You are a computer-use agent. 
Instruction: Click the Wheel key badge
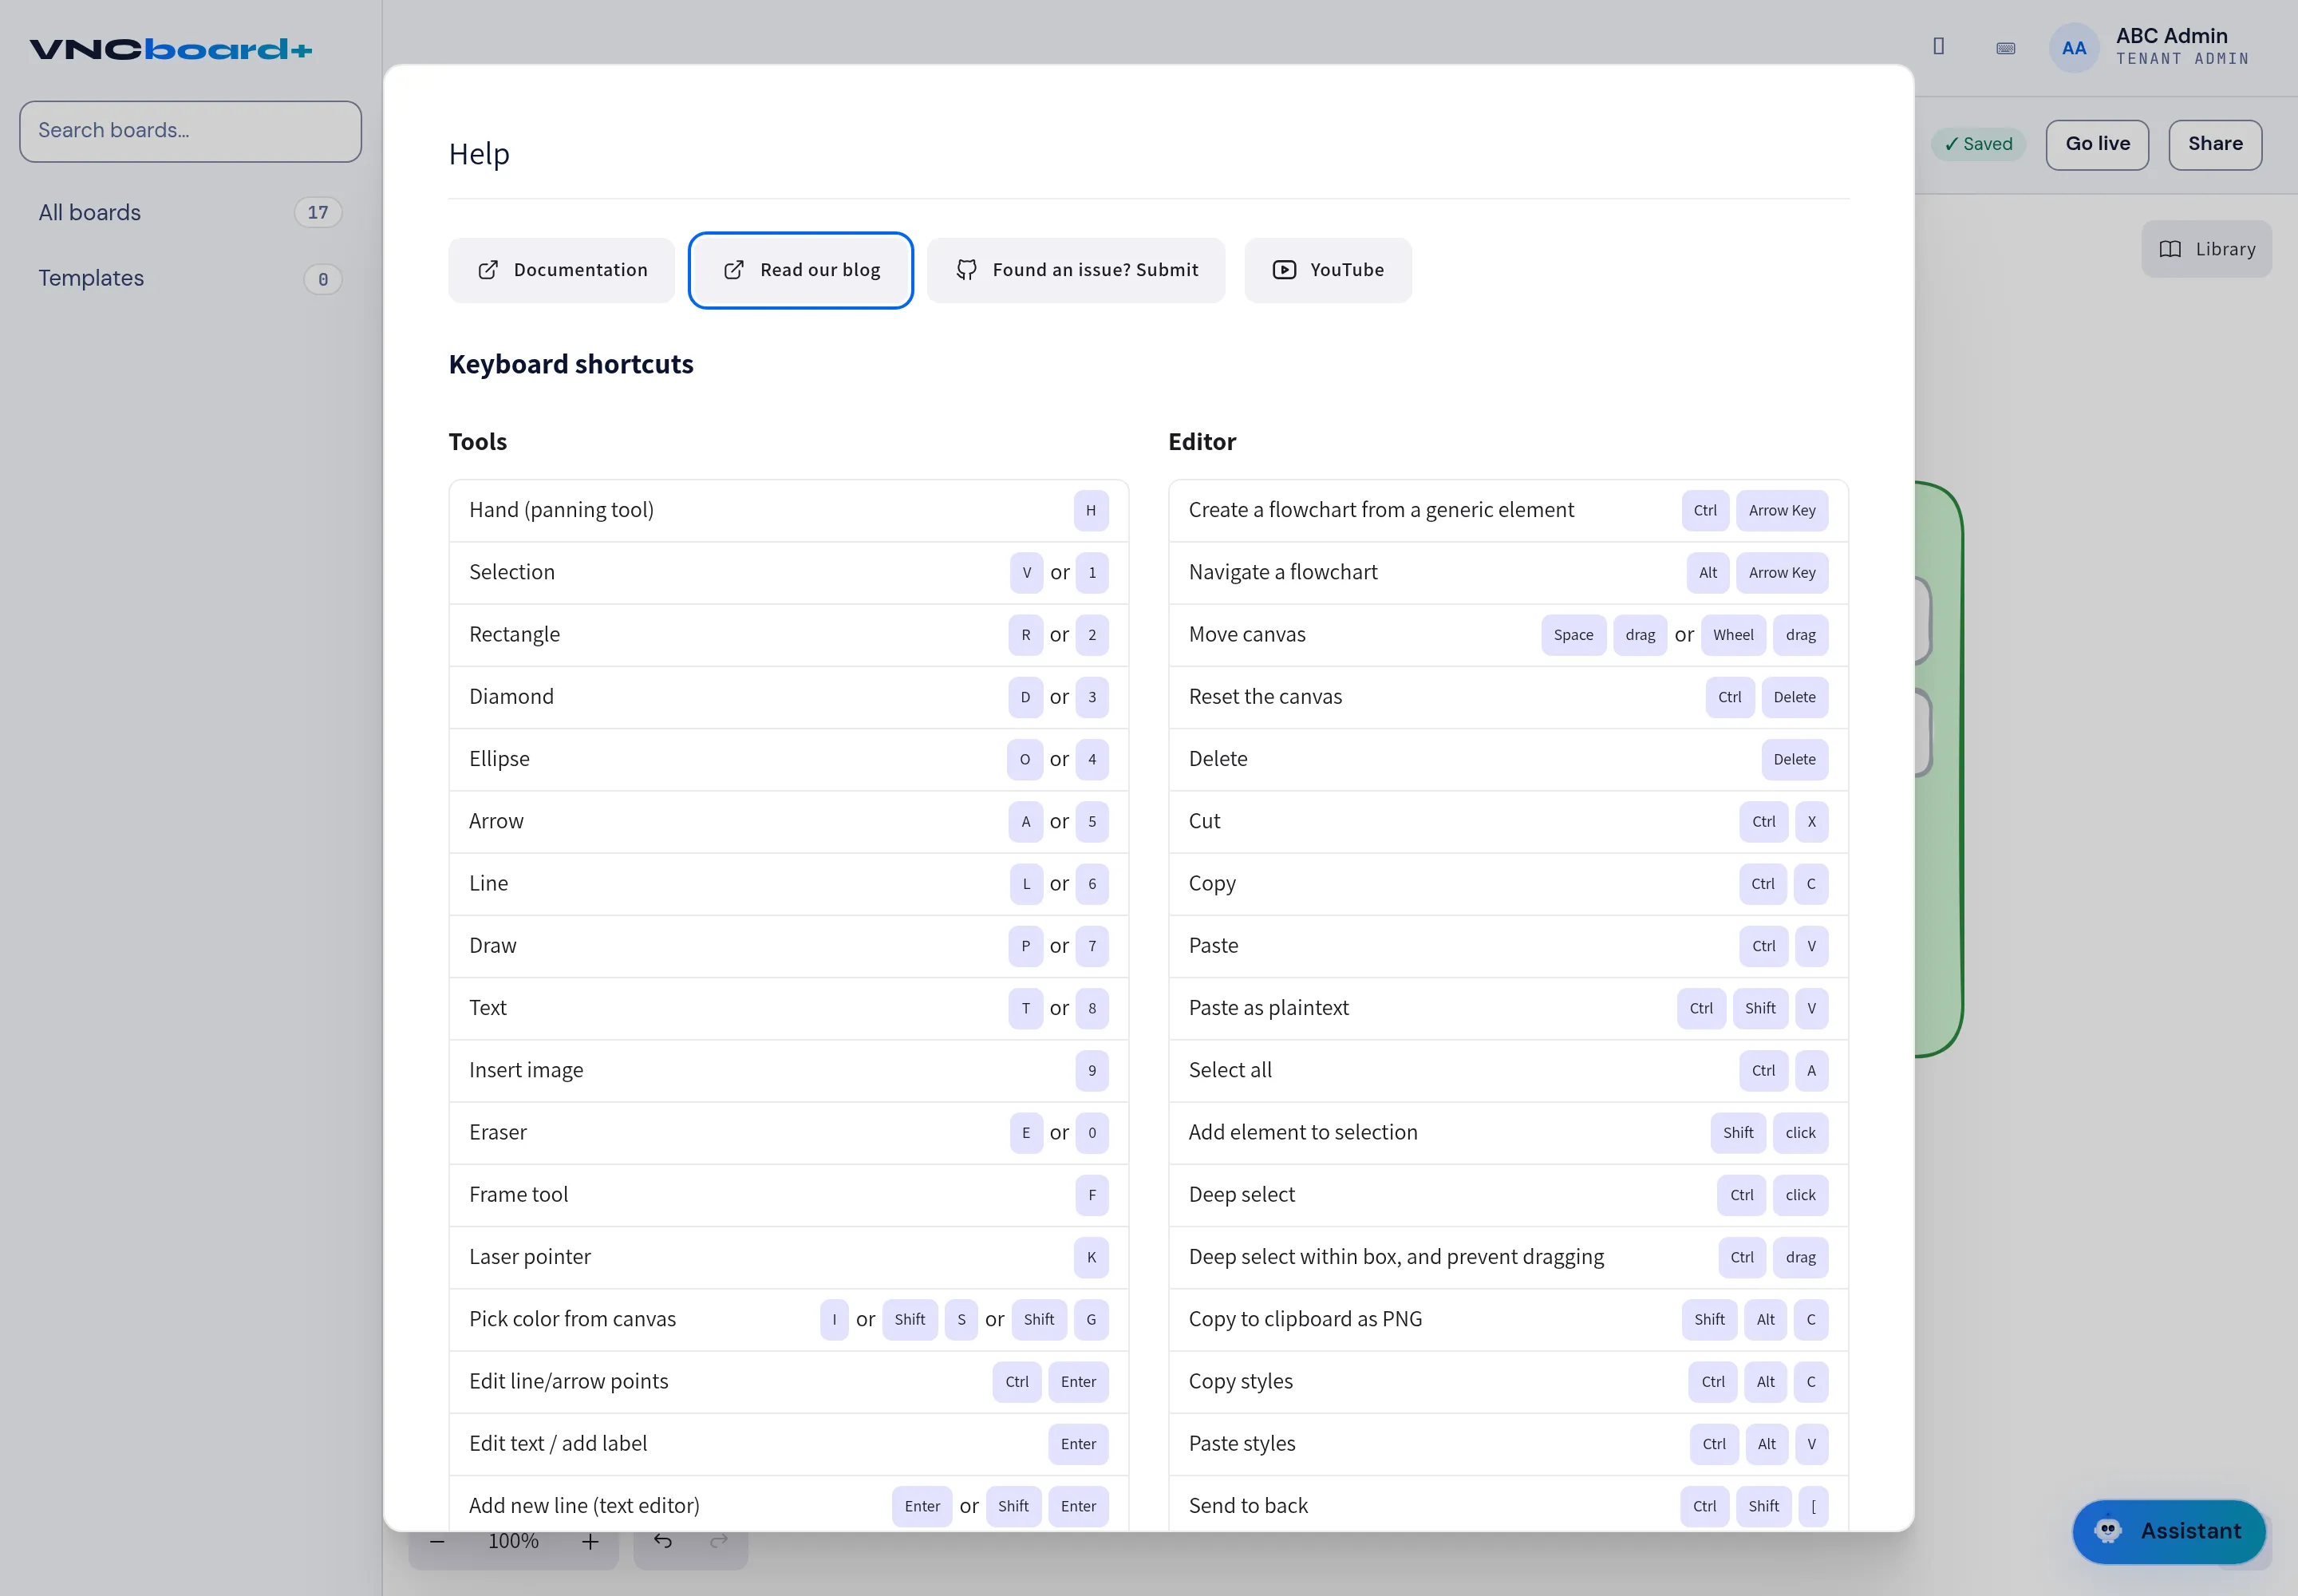pos(1733,635)
